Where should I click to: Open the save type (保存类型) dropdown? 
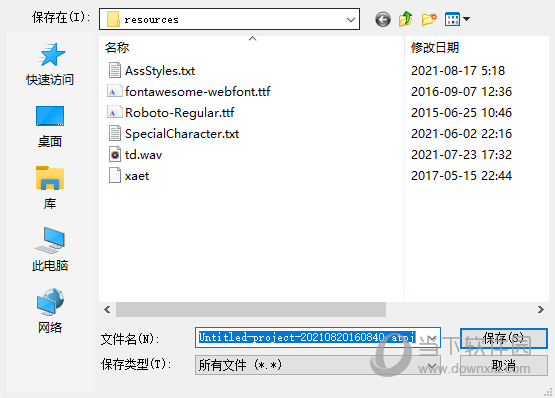pyautogui.click(x=432, y=365)
